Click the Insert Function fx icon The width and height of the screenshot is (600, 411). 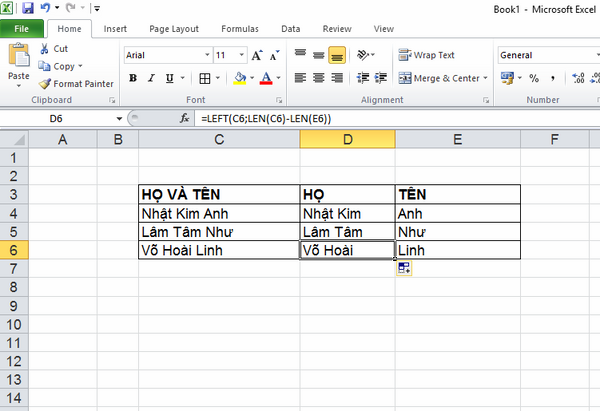click(184, 118)
